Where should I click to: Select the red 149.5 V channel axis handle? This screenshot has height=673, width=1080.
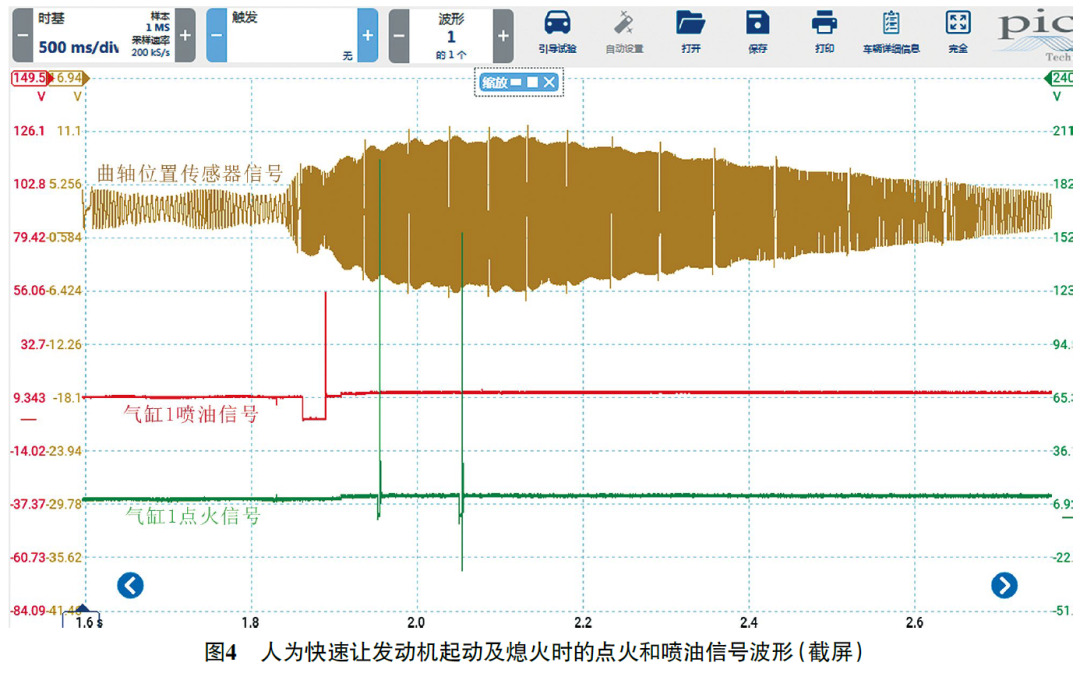click(30, 78)
